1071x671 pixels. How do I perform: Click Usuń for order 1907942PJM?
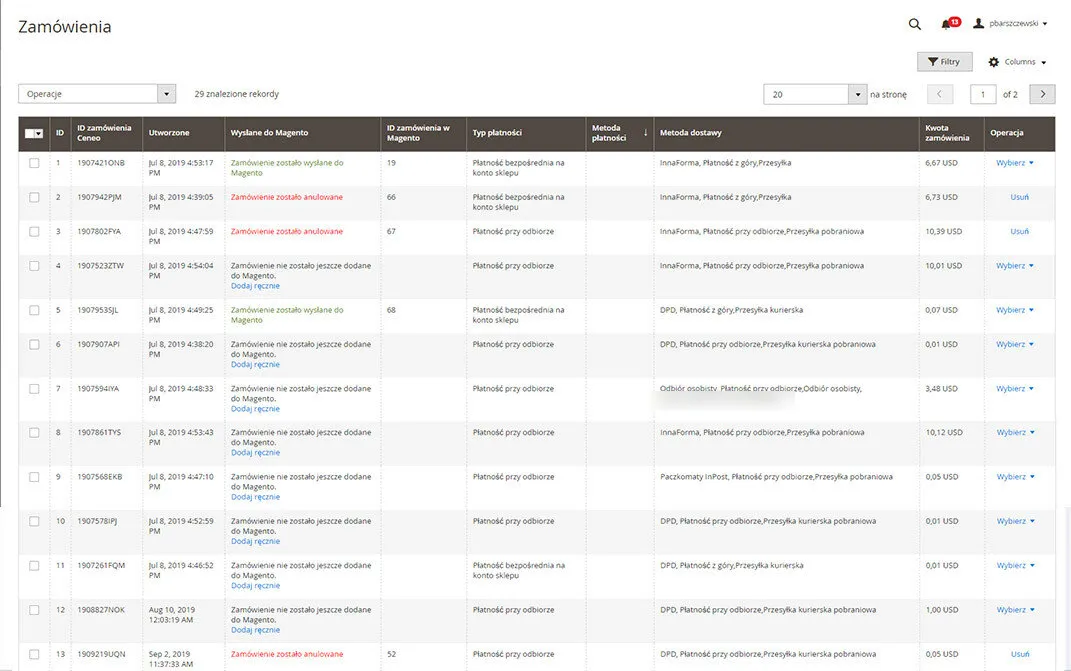point(1019,197)
